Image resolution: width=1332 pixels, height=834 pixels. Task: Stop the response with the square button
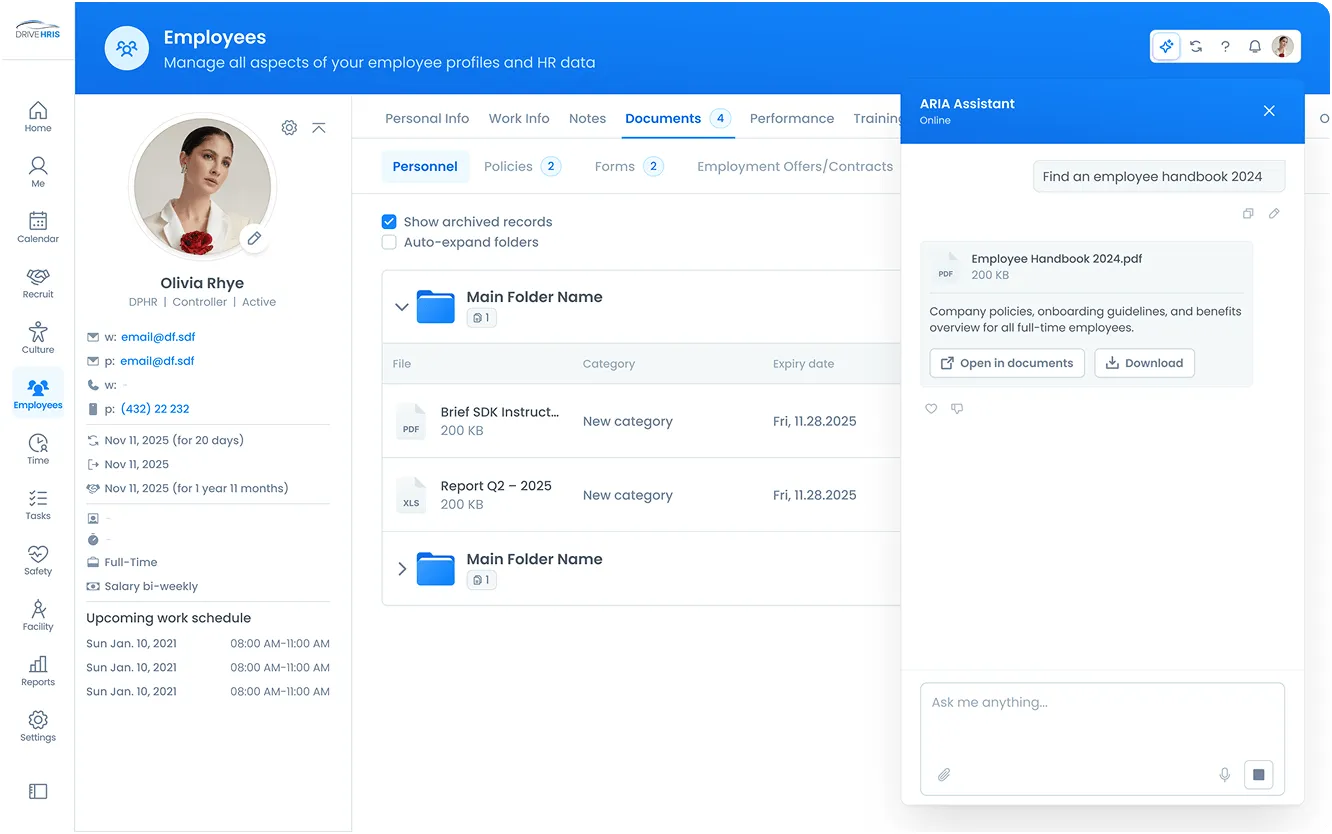point(1259,774)
